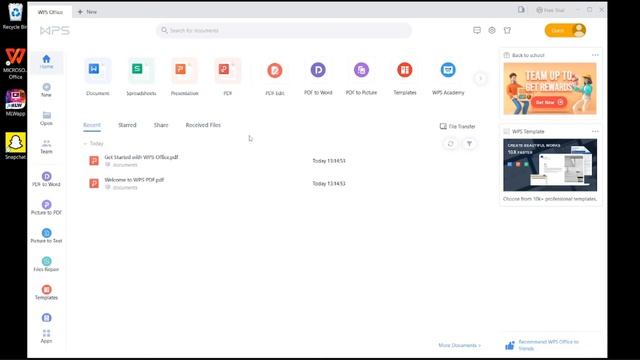This screenshot has width=640, height=360.
Task: Open Get Started with WPS Office.pdf
Action: coord(141,157)
